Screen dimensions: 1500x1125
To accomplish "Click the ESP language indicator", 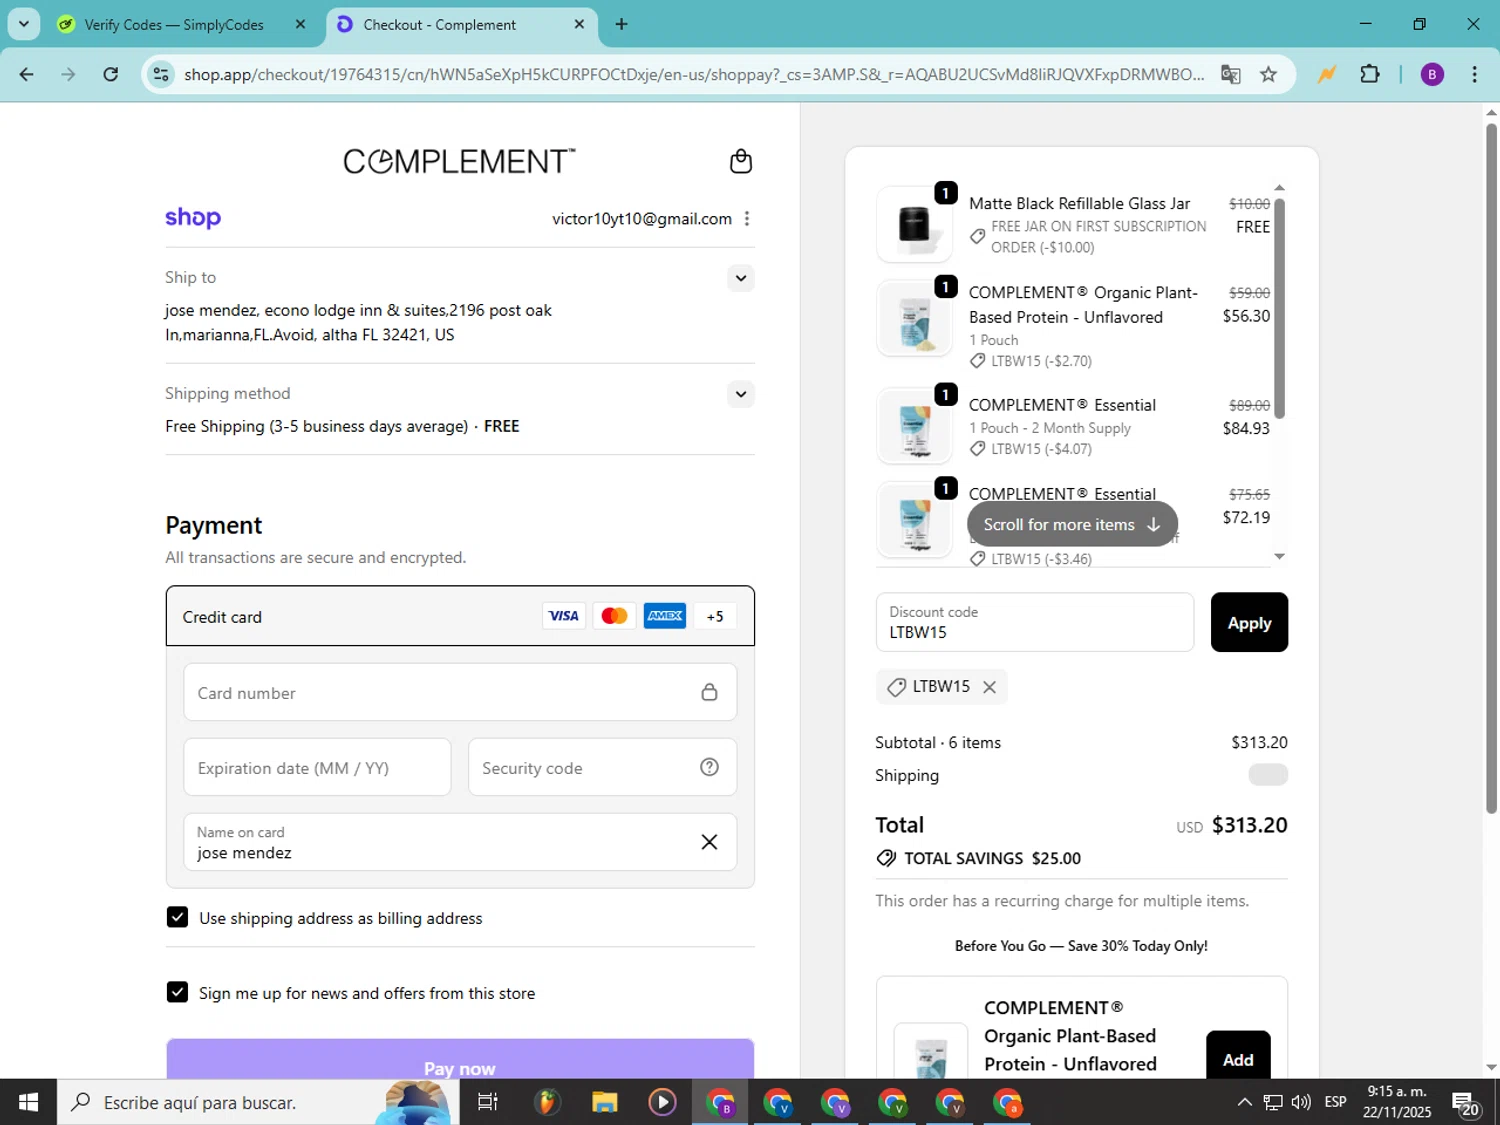I will [1335, 1102].
